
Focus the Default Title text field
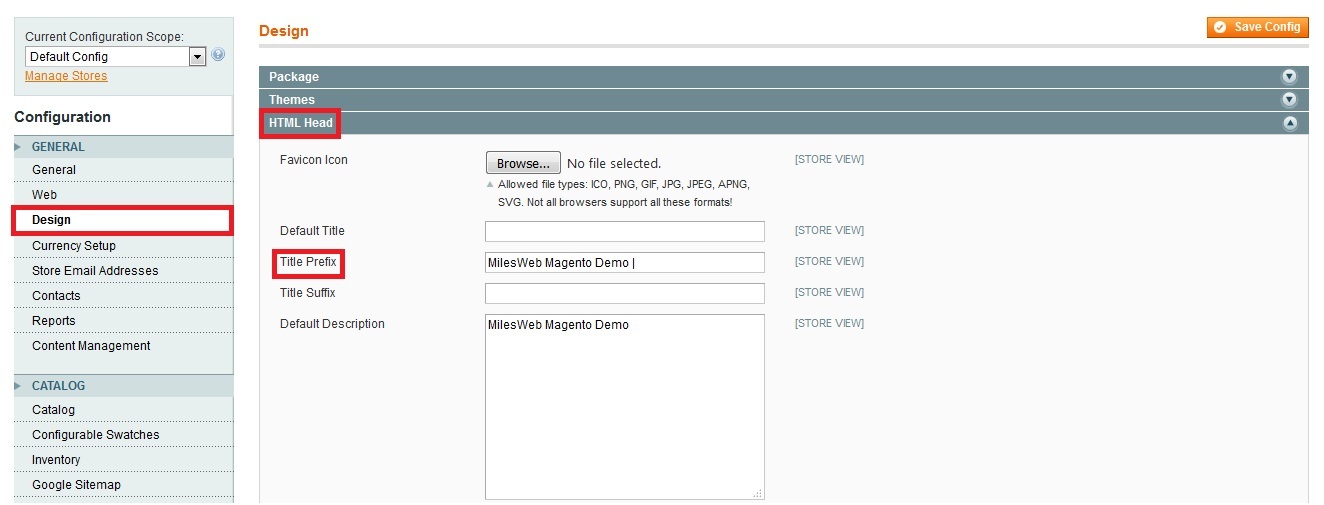click(625, 231)
